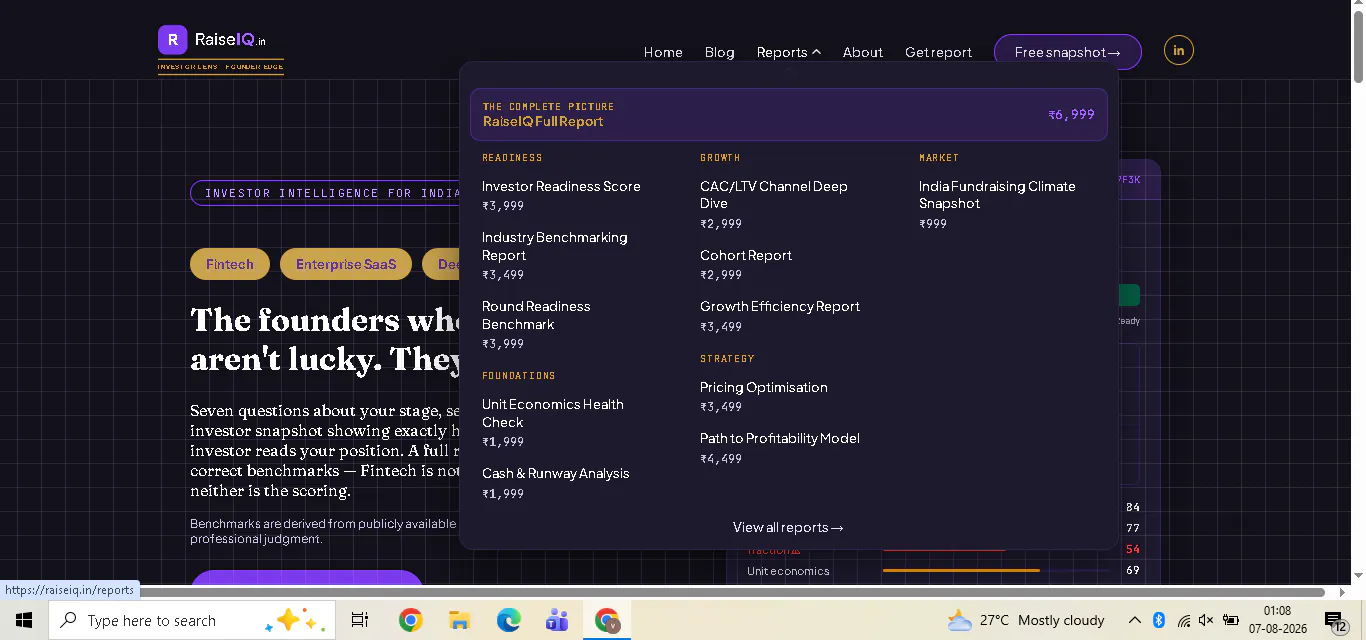
Task: Click the muted volume tray icon
Action: 1206,620
